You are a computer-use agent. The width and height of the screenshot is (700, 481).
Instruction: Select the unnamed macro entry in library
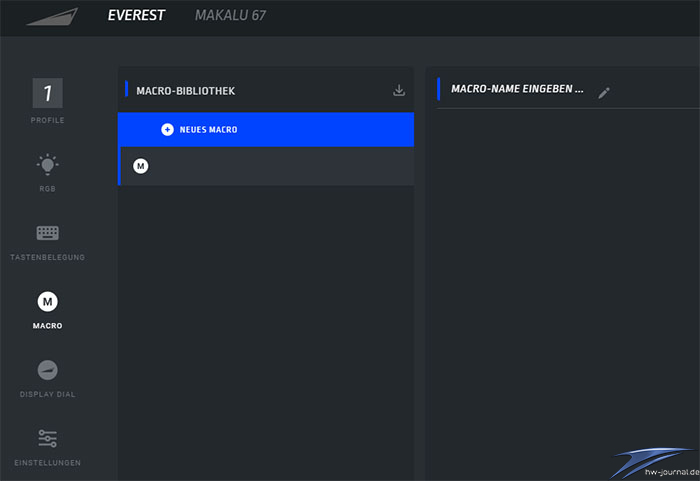point(266,166)
